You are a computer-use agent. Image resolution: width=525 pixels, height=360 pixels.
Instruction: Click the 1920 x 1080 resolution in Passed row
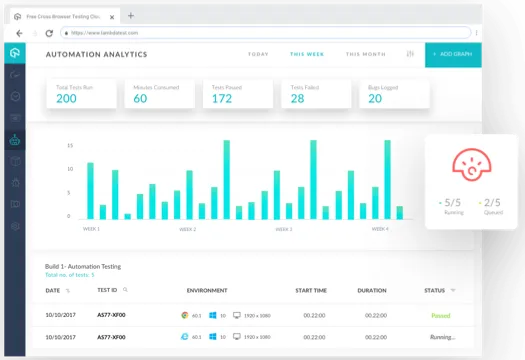click(257, 316)
